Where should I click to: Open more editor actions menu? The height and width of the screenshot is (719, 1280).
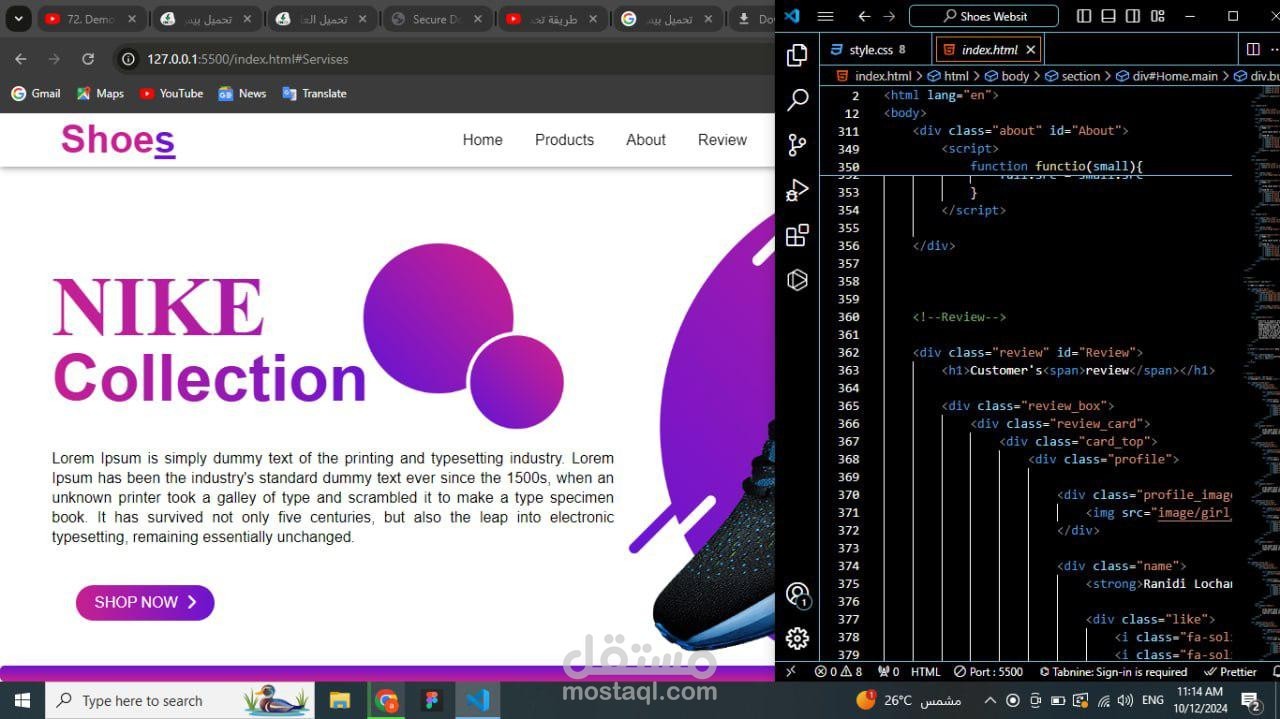coord(1274,49)
